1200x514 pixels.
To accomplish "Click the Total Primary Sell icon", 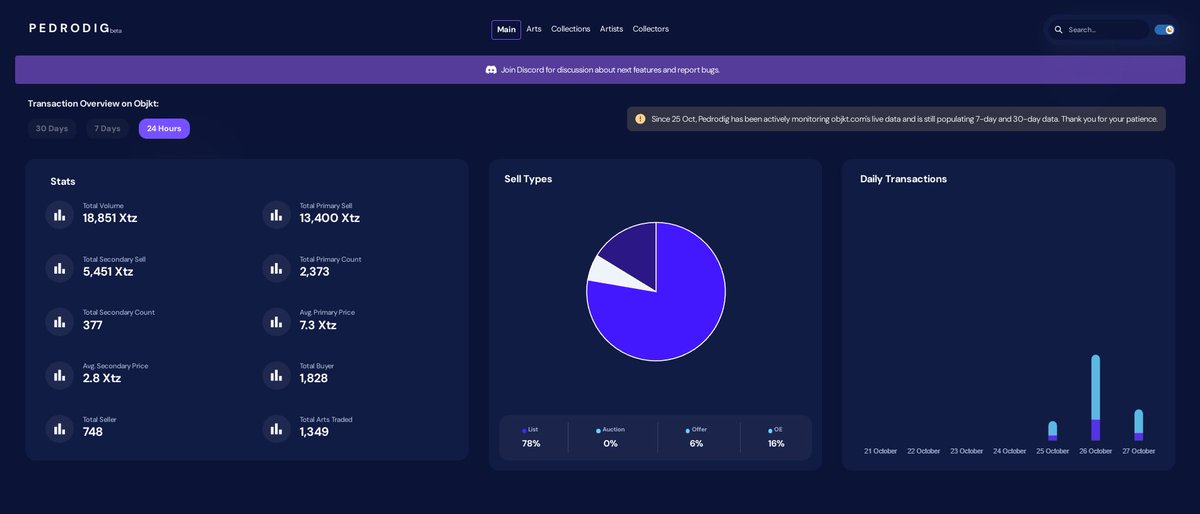I will [277, 215].
